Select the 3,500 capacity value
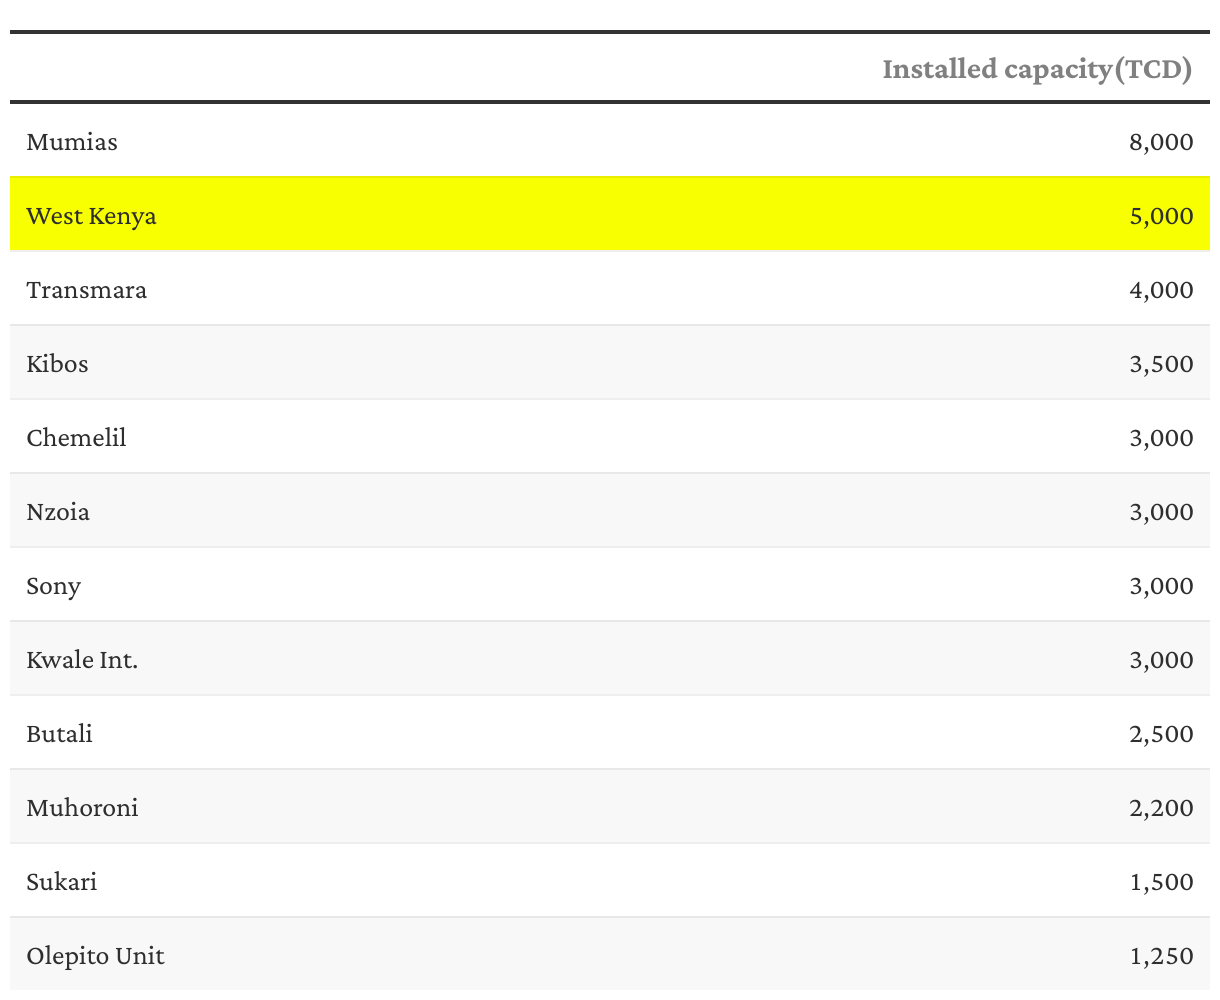The height and width of the screenshot is (1000, 1220). click(1161, 364)
